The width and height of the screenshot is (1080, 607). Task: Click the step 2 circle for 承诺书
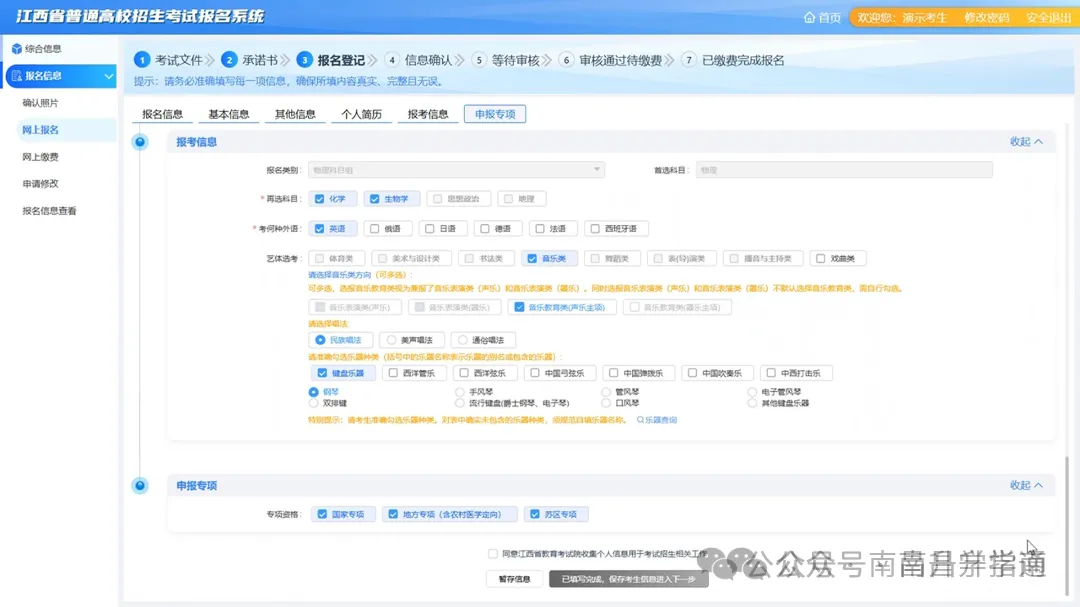click(x=229, y=60)
